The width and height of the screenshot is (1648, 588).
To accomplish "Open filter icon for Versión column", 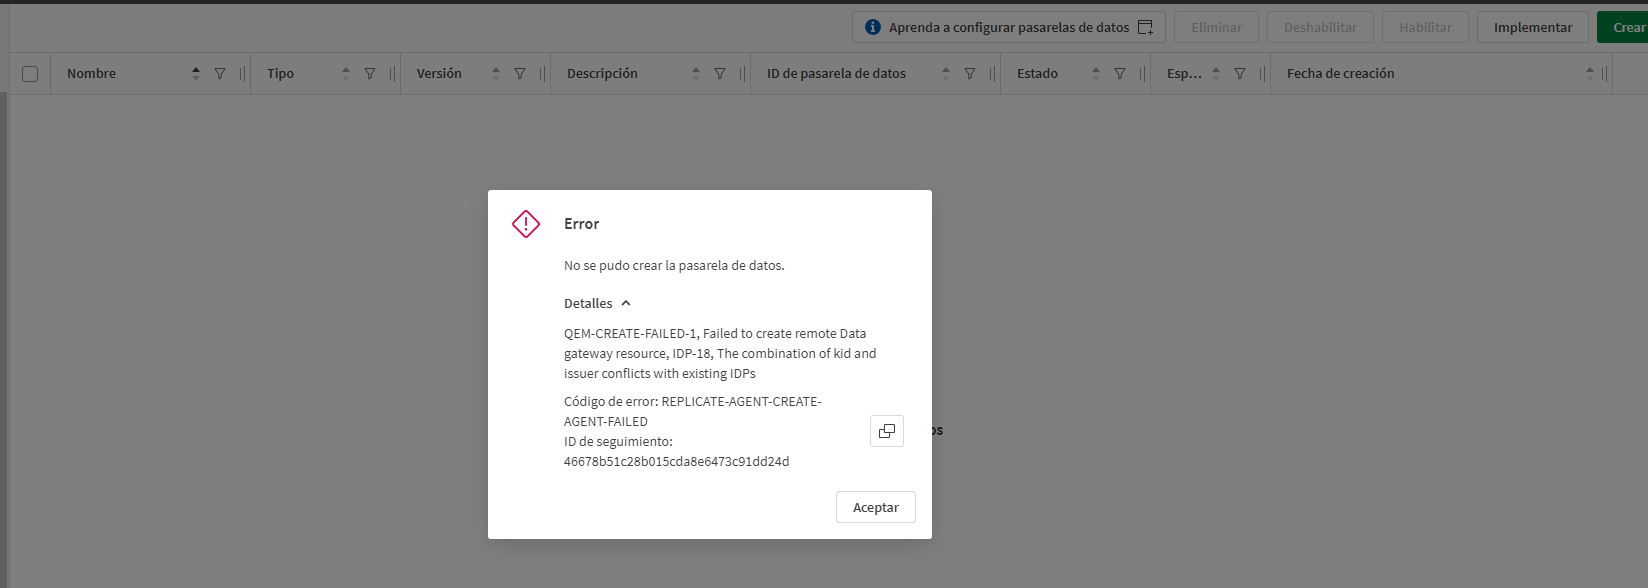I will pyautogui.click(x=520, y=74).
